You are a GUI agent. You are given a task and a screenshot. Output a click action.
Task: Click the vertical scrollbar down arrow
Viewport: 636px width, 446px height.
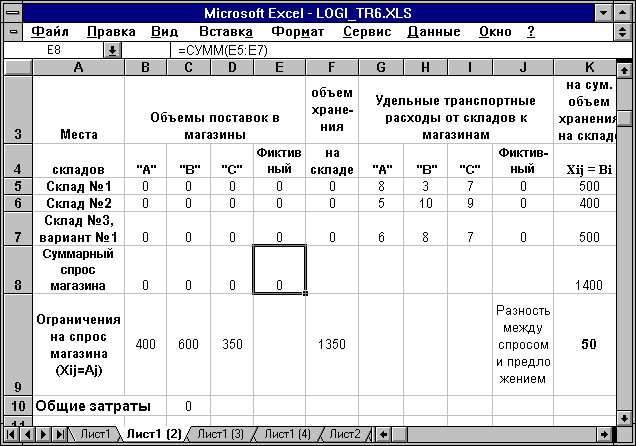click(x=624, y=418)
